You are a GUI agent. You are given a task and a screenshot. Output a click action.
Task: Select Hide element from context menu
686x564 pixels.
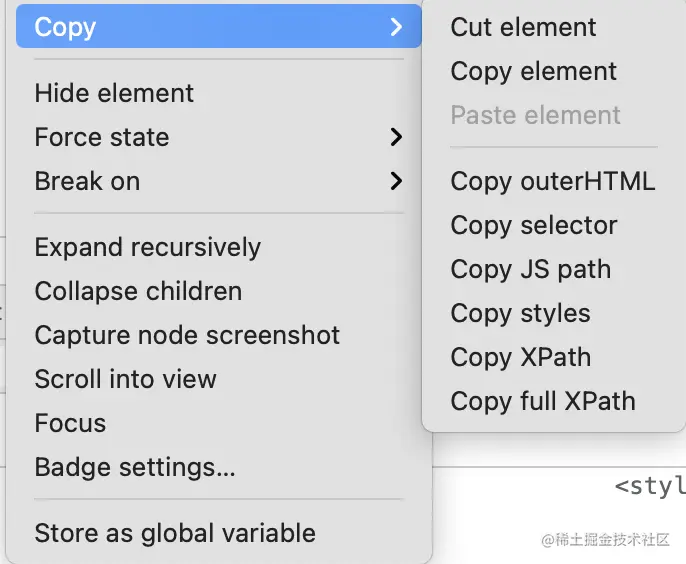(x=114, y=93)
